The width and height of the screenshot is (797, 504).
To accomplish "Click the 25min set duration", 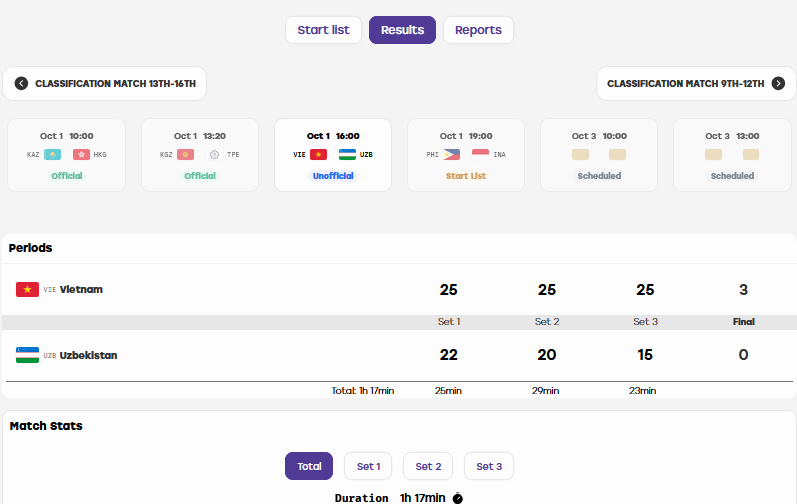I will (448, 391).
